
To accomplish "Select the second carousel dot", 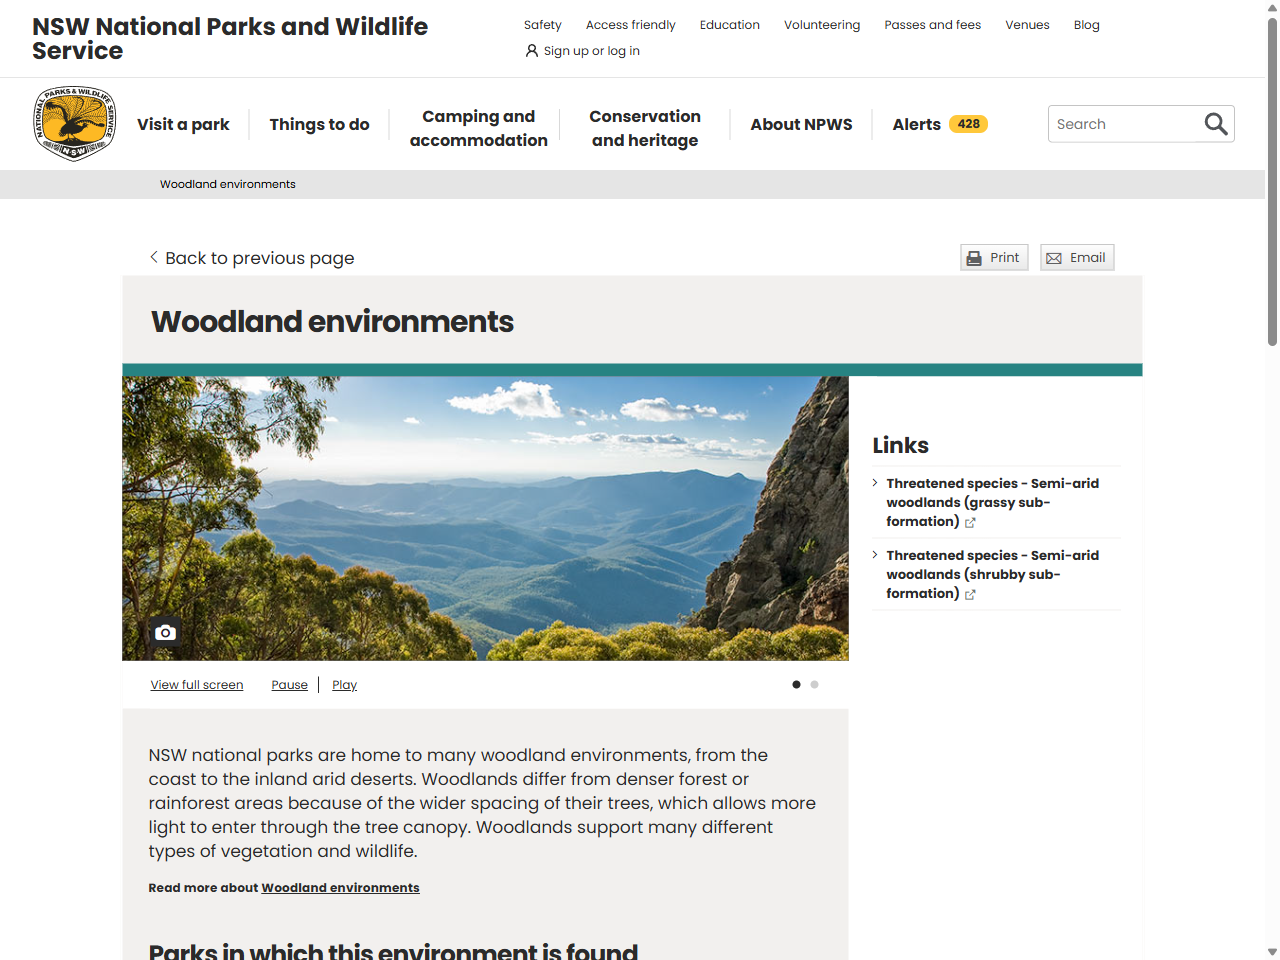I will (x=814, y=684).
